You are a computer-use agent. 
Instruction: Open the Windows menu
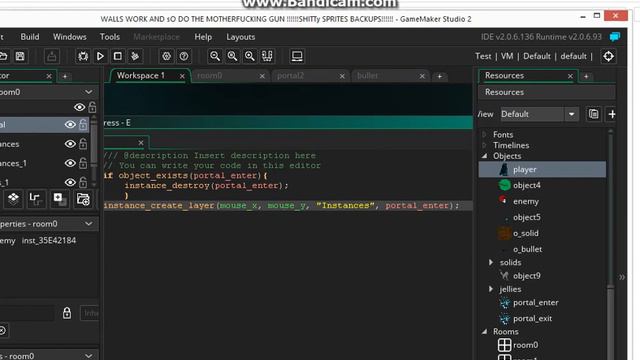point(70,37)
